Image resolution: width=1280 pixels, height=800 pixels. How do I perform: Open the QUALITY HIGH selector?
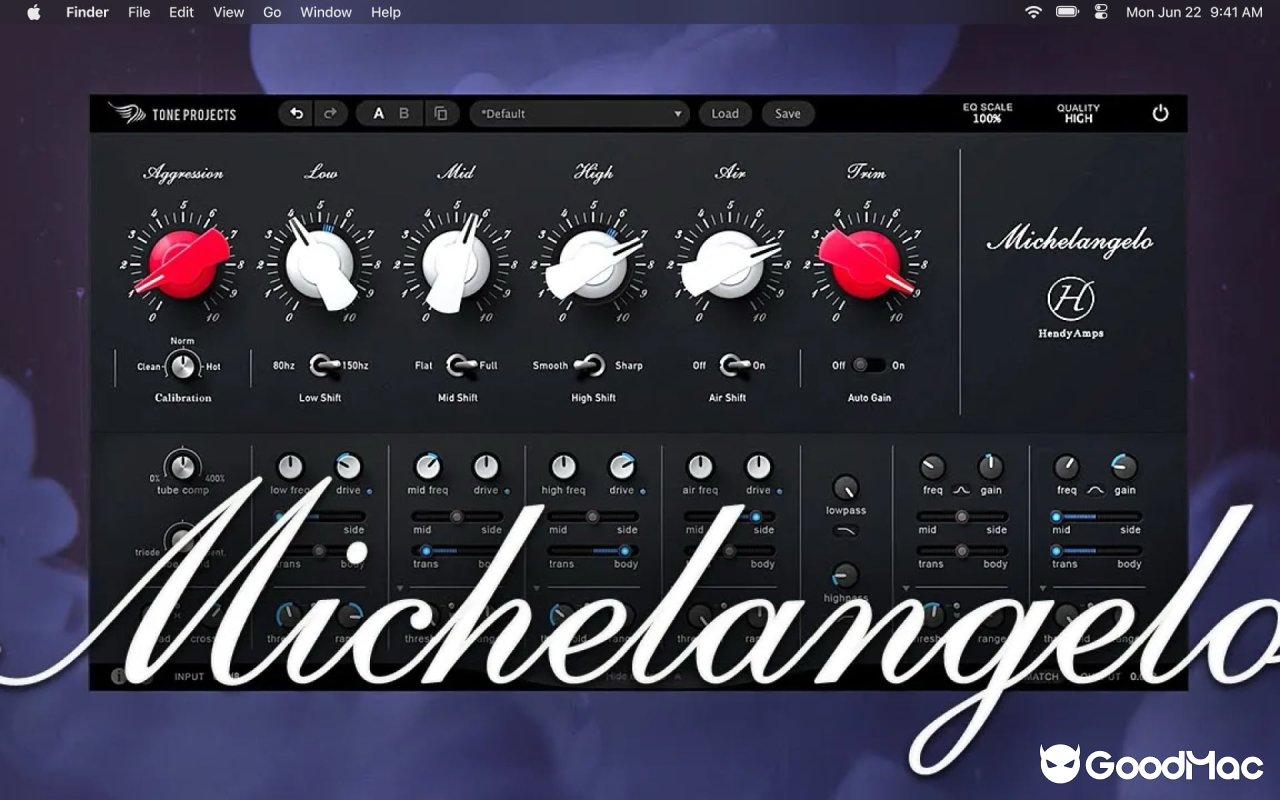tap(1078, 113)
